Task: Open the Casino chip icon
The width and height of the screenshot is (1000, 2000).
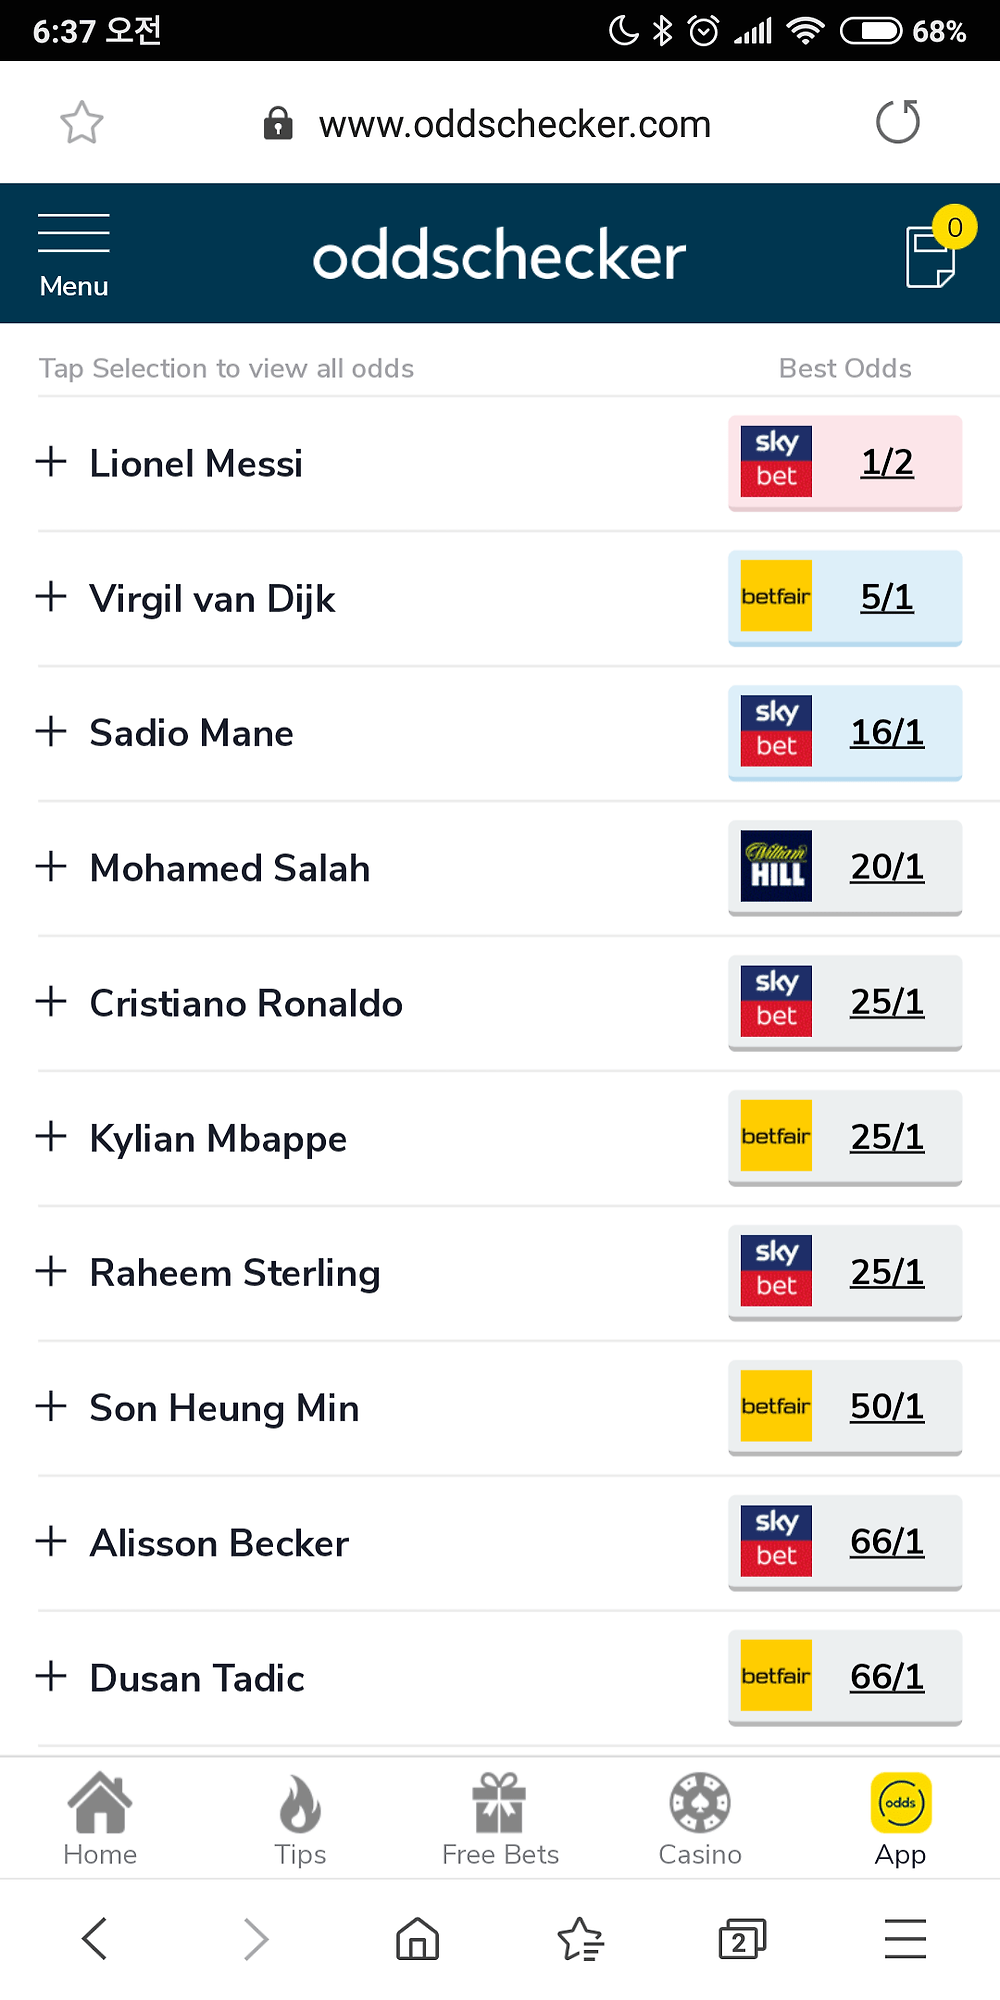Action: click(700, 1820)
